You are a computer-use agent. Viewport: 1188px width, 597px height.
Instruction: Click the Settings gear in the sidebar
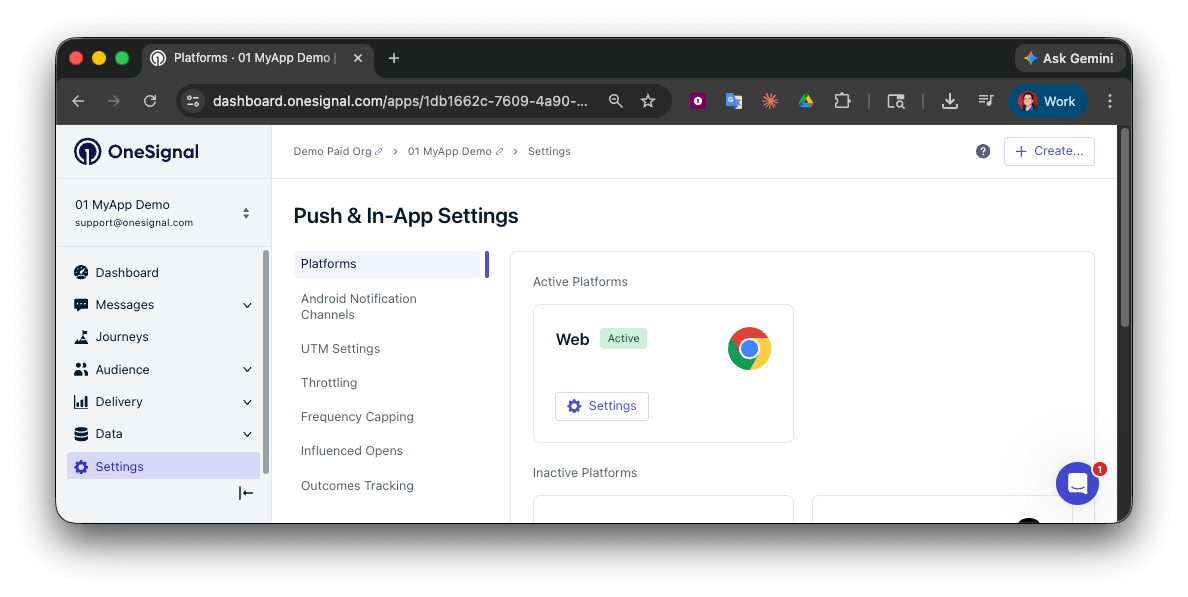(x=81, y=466)
